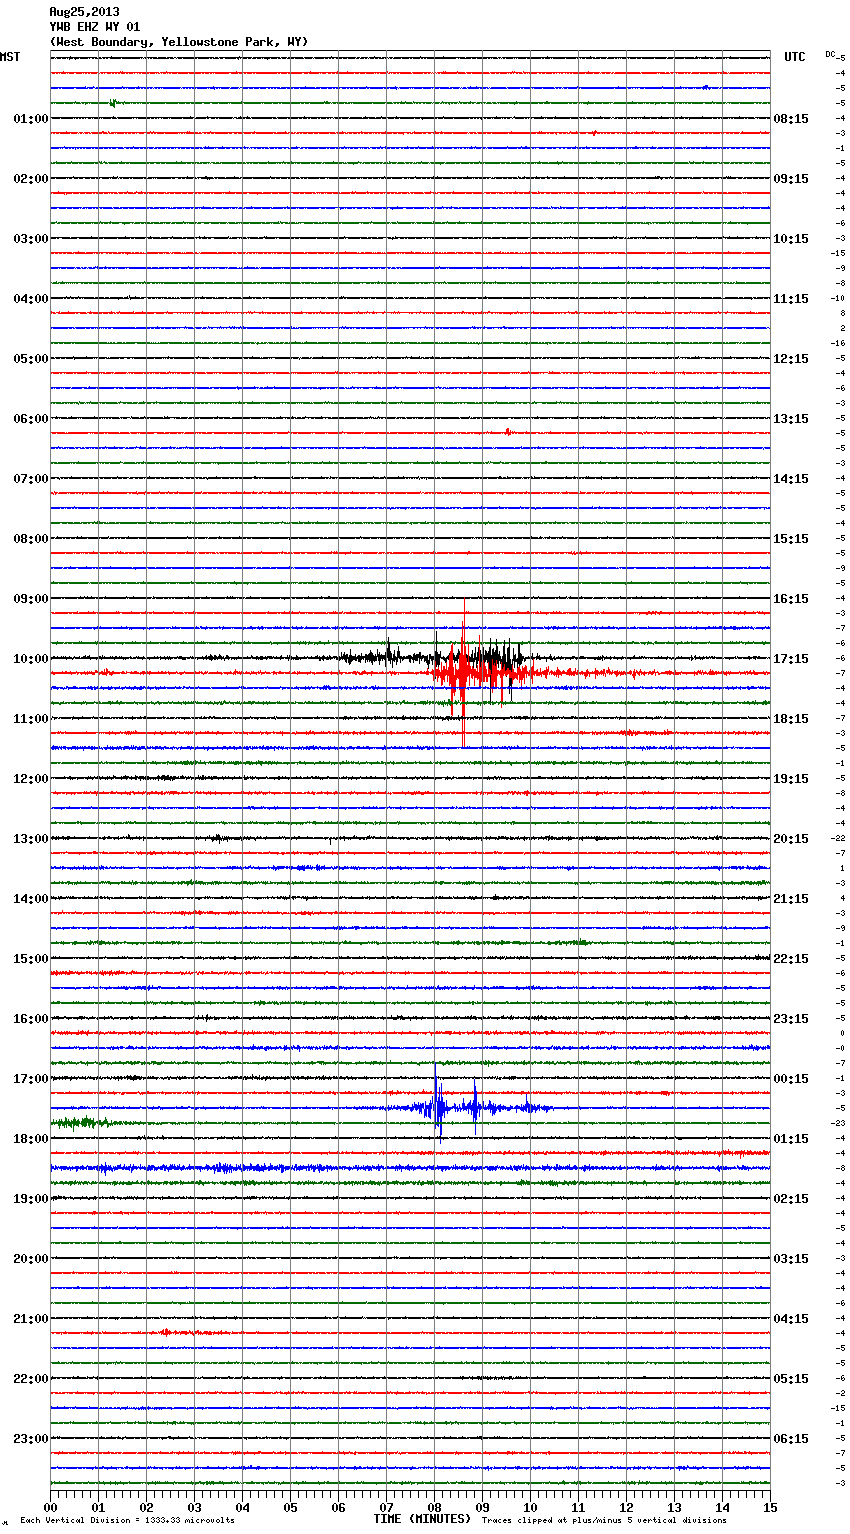
Task: Click the West Boundary, Yellowstone Park caption
Action: point(179,42)
